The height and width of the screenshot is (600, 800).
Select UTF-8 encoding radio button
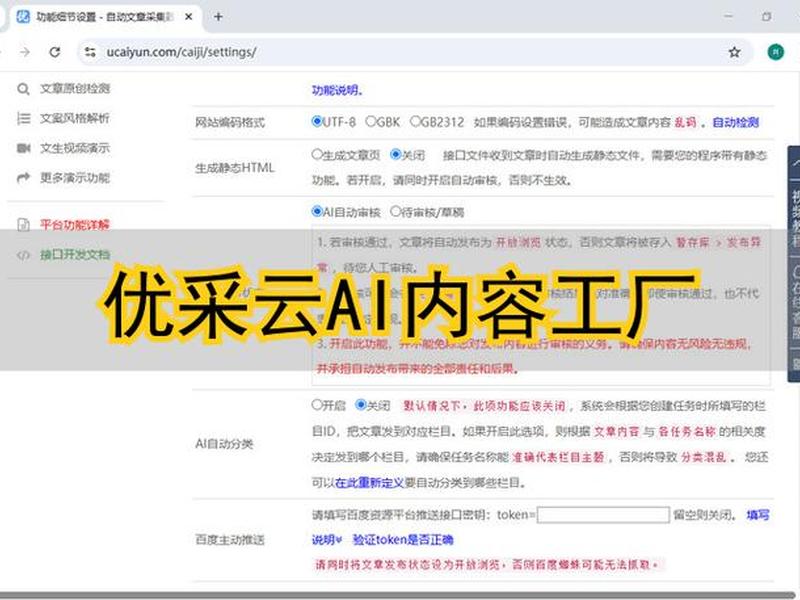click(317, 121)
